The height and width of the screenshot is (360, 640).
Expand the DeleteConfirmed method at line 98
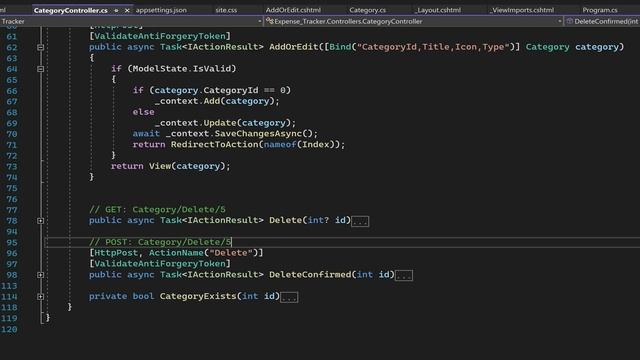click(x=40, y=275)
